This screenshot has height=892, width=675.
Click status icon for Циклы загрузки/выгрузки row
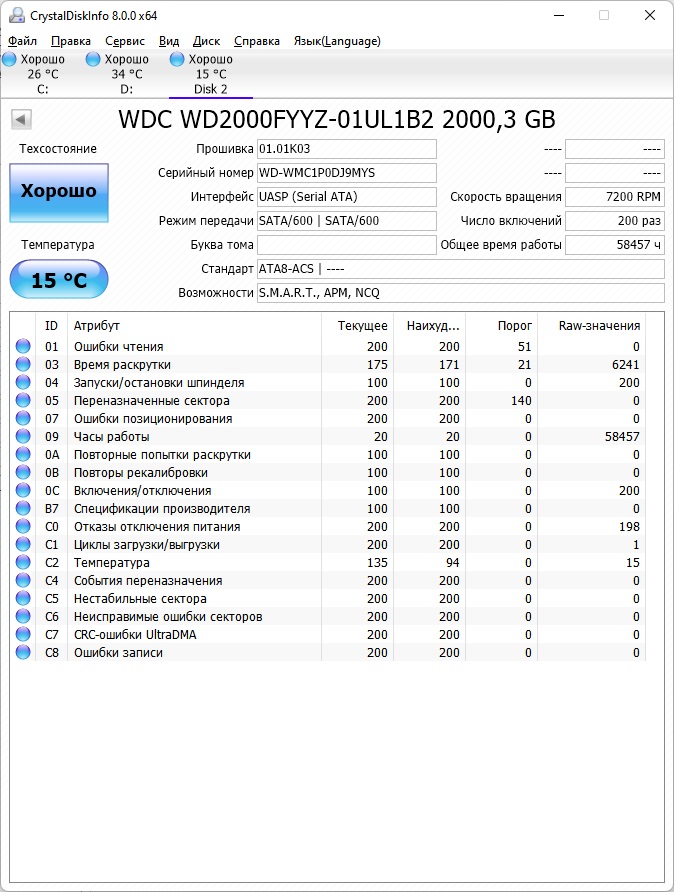[23, 544]
